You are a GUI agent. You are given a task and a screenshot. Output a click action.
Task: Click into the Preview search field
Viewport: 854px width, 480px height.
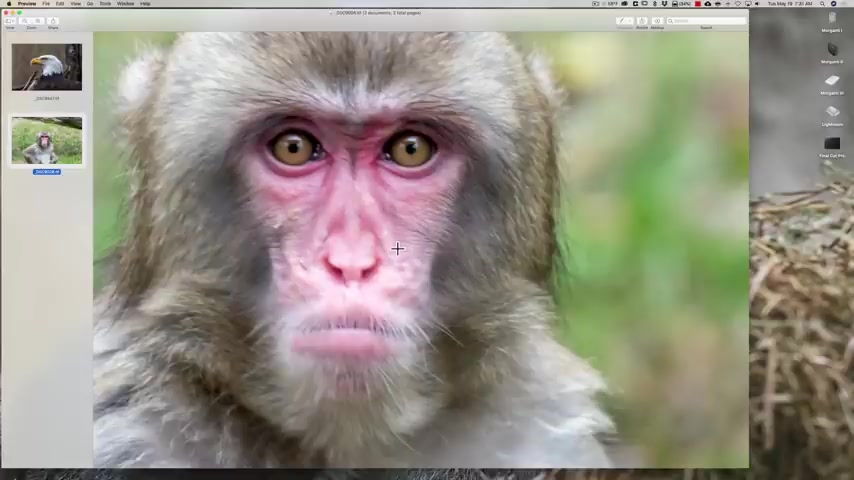coord(706,21)
